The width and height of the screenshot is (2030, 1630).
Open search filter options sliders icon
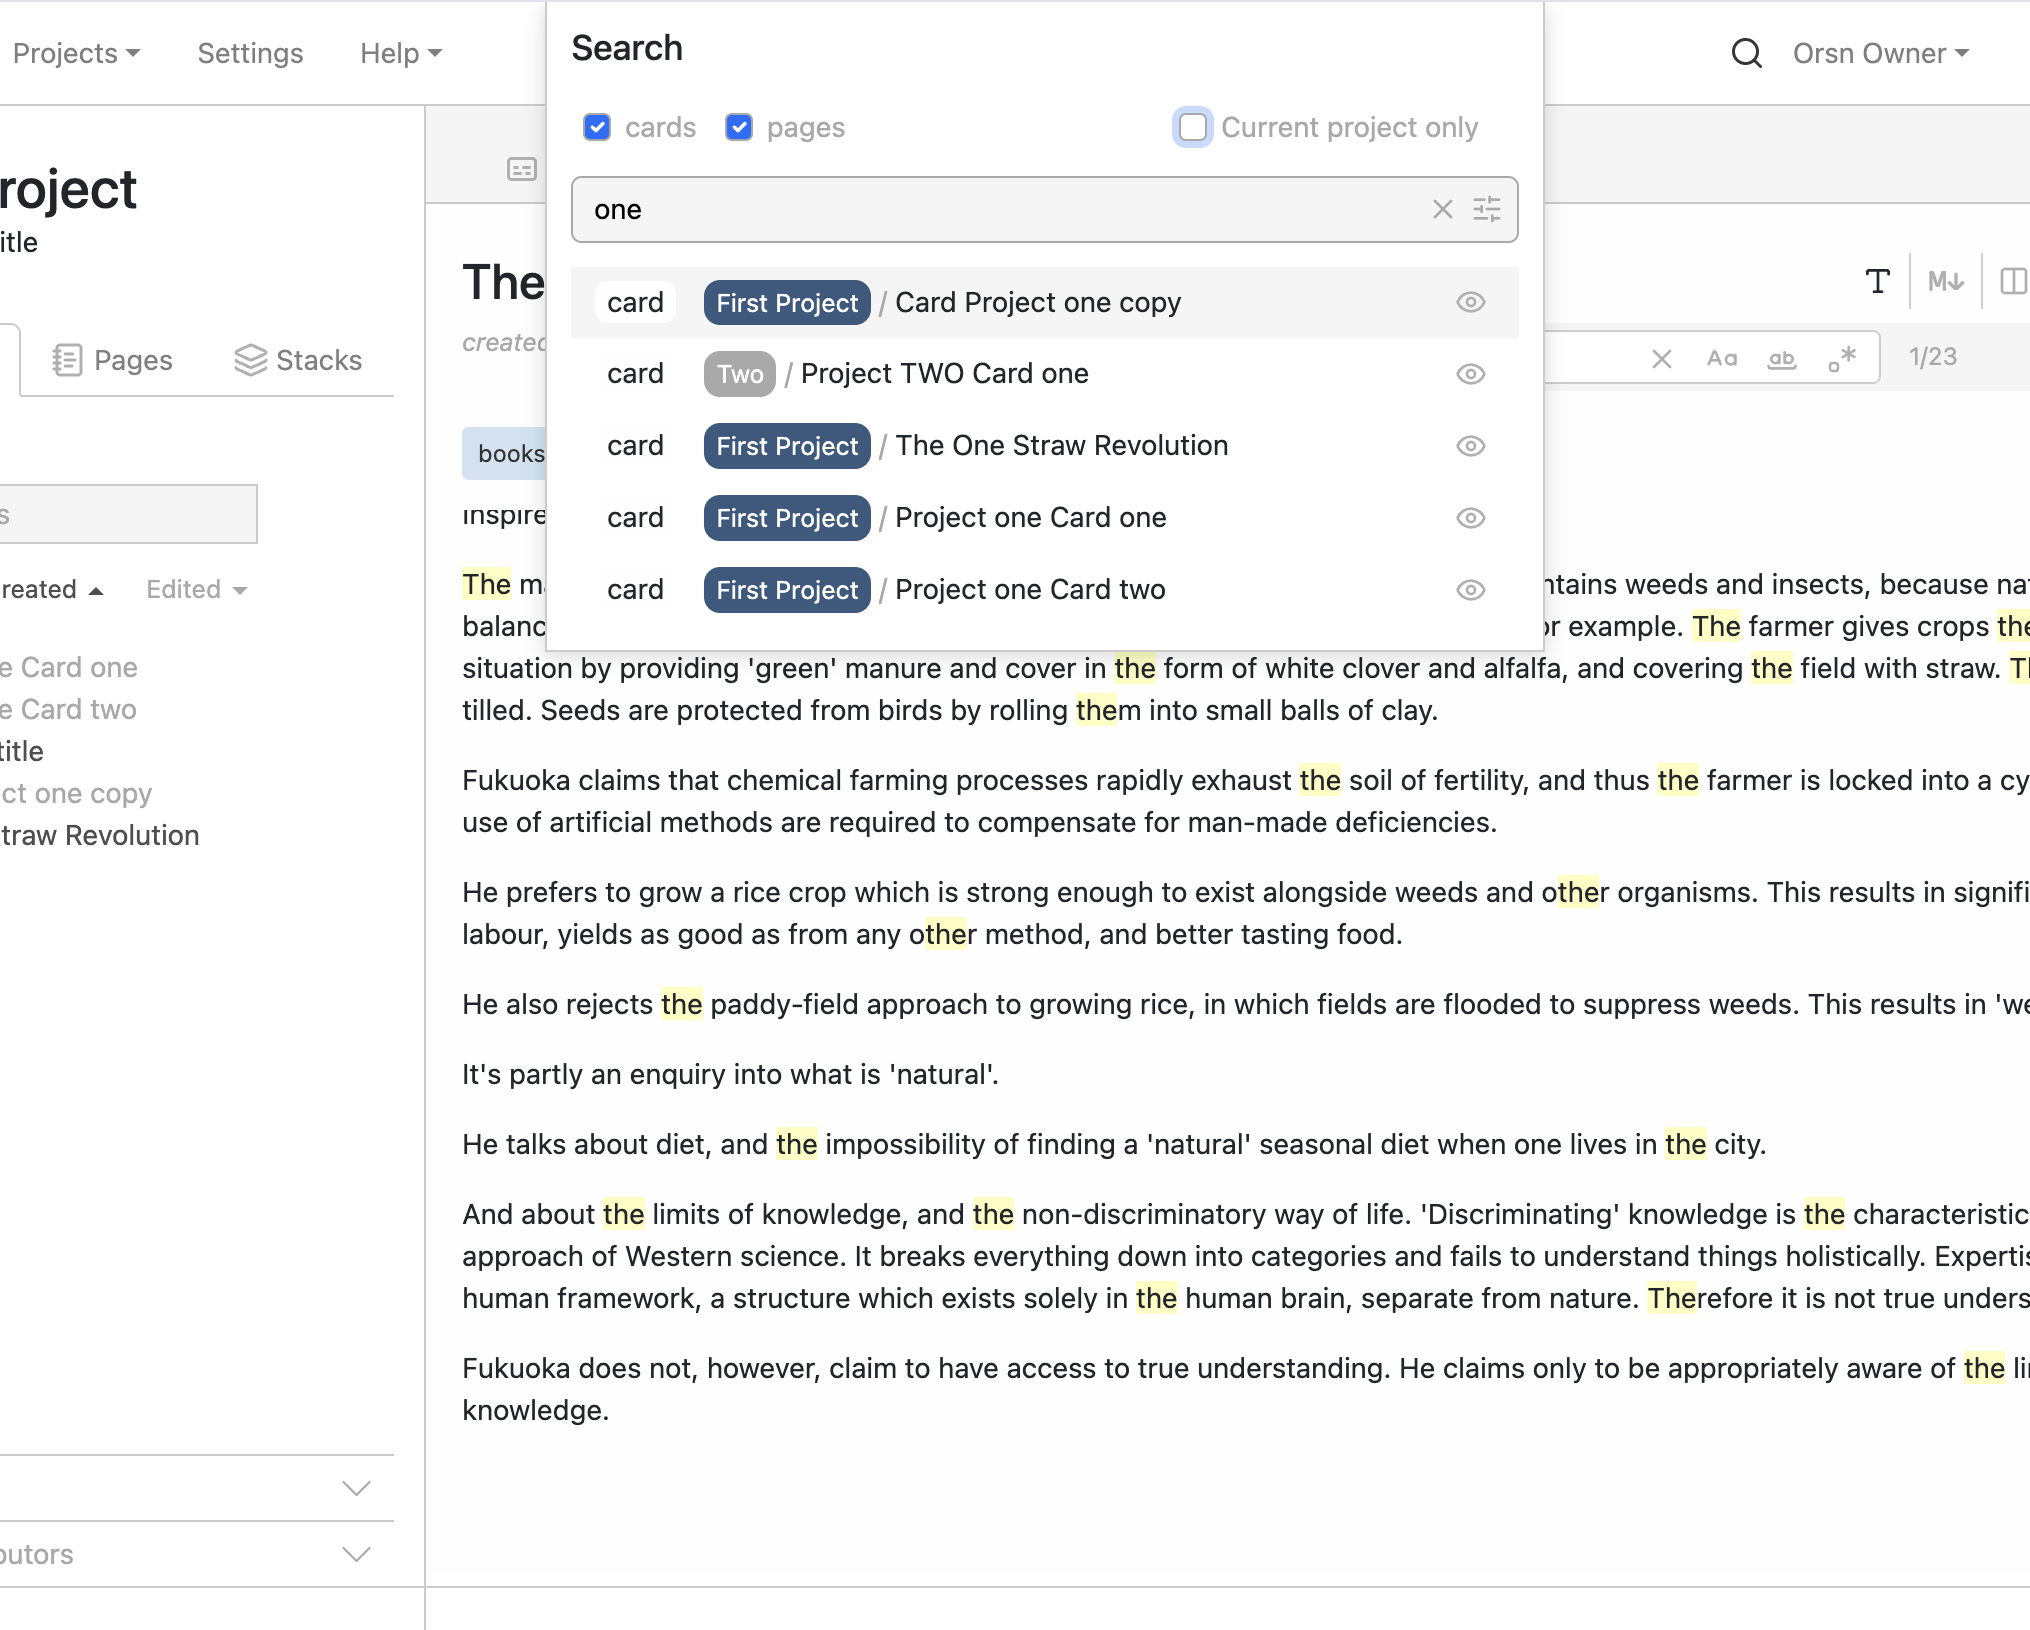[x=1487, y=209]
